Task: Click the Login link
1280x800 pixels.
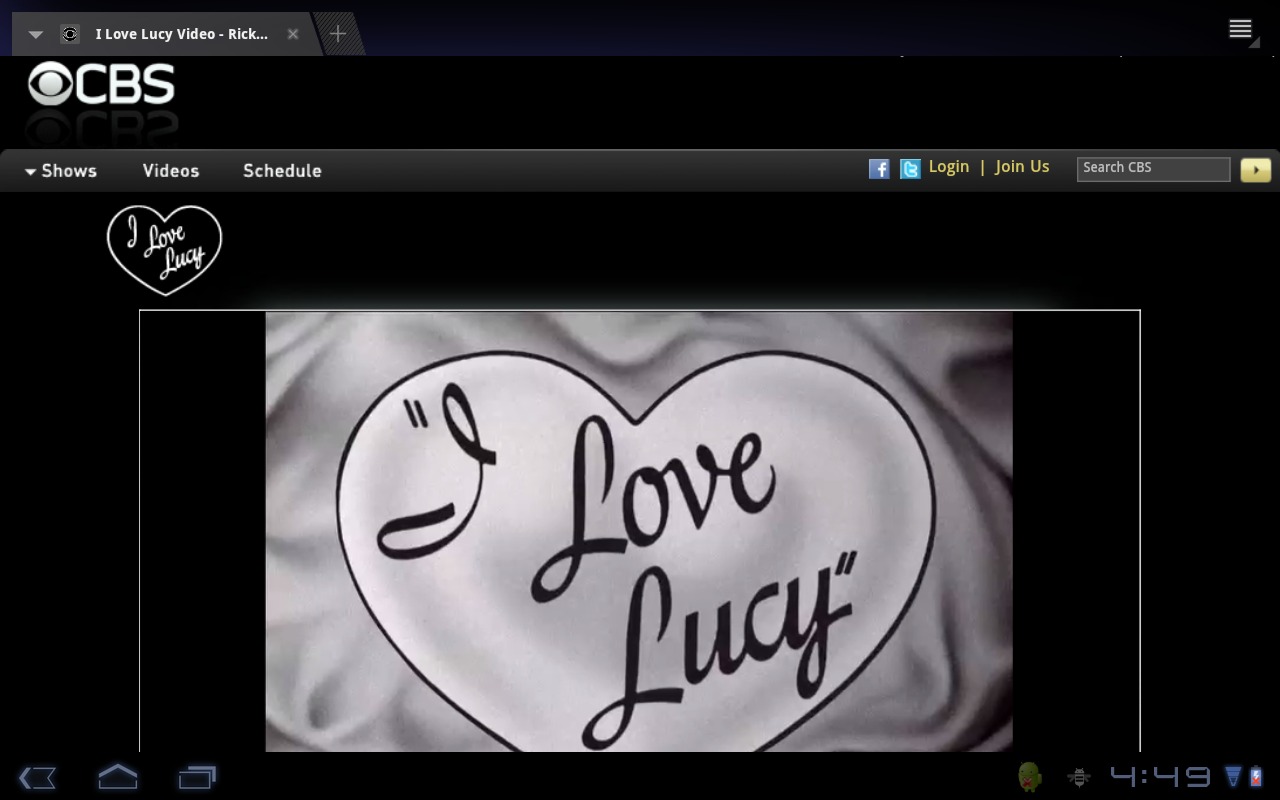Action: 948,167
